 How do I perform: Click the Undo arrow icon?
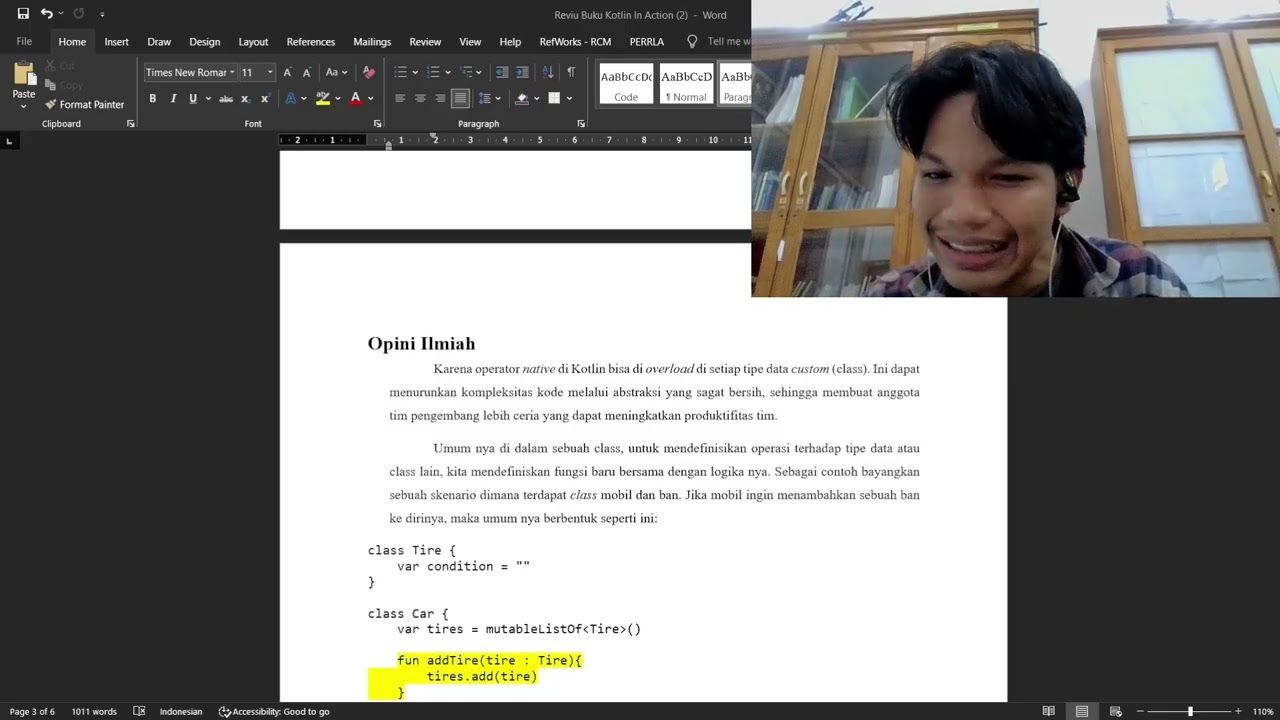(46, 14)
